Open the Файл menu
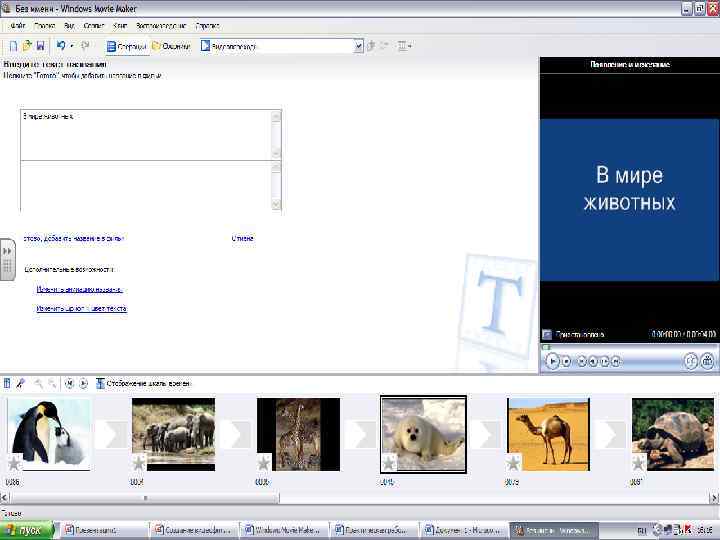This screenshot has height=540, width=720. [x=17, y=26]
